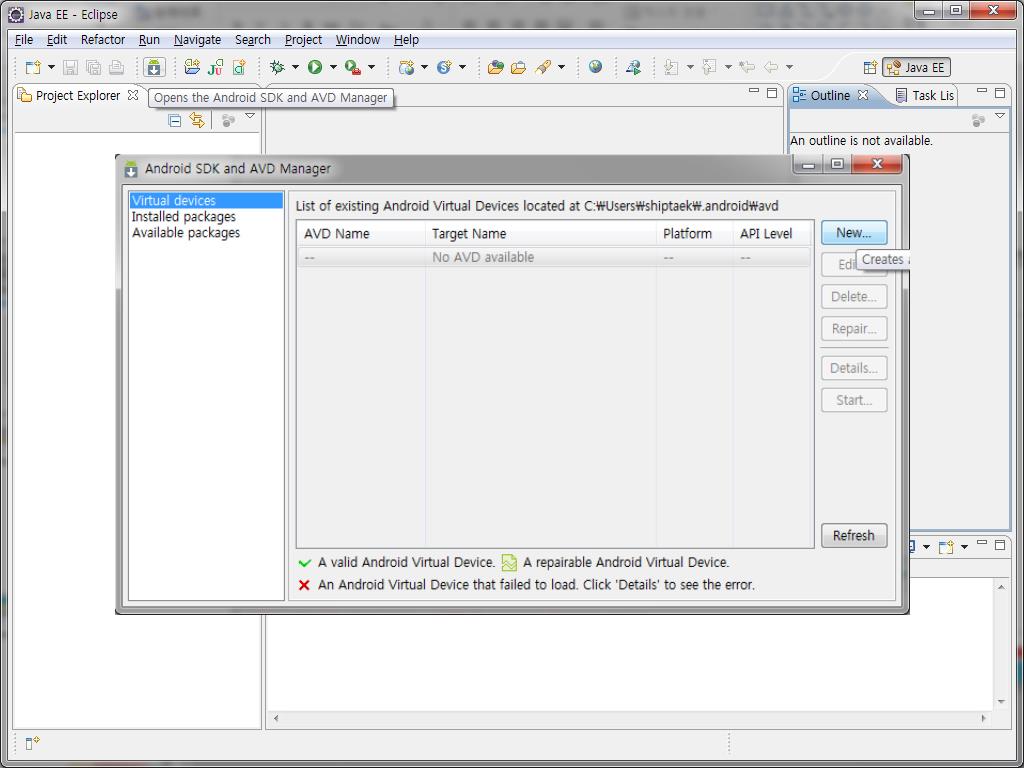Click New... to create an AVD
Image resolution: width=1024 pixels, height=768 pixels.
854,233
